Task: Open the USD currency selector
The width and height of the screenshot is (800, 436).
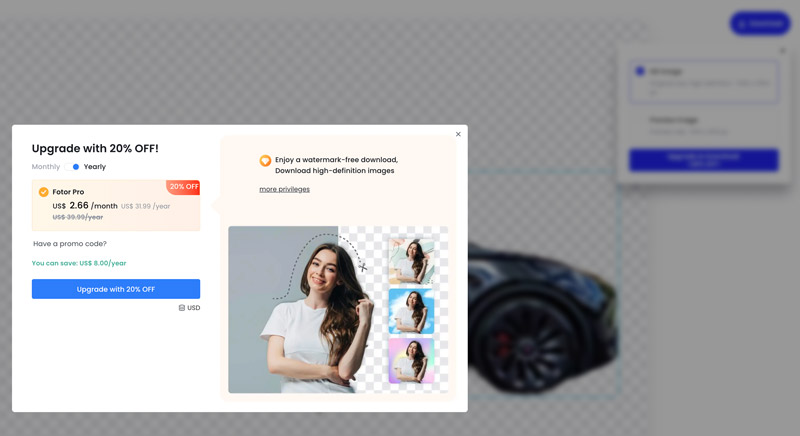Action: (189, 308)
